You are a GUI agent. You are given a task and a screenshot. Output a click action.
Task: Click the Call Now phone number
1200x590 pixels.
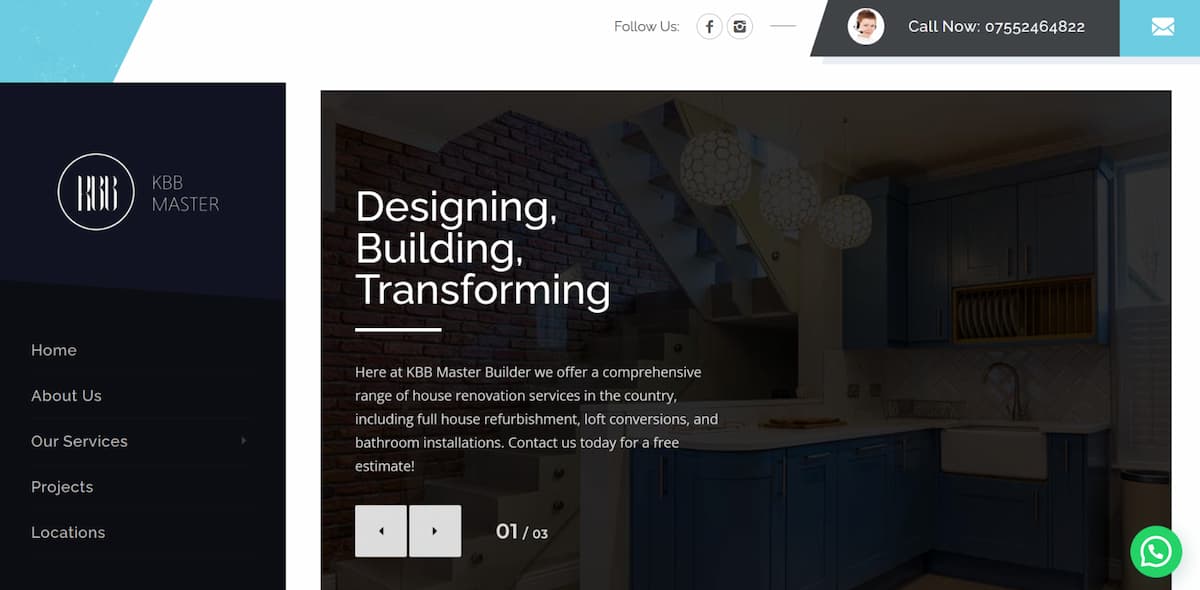pos(996,27)
